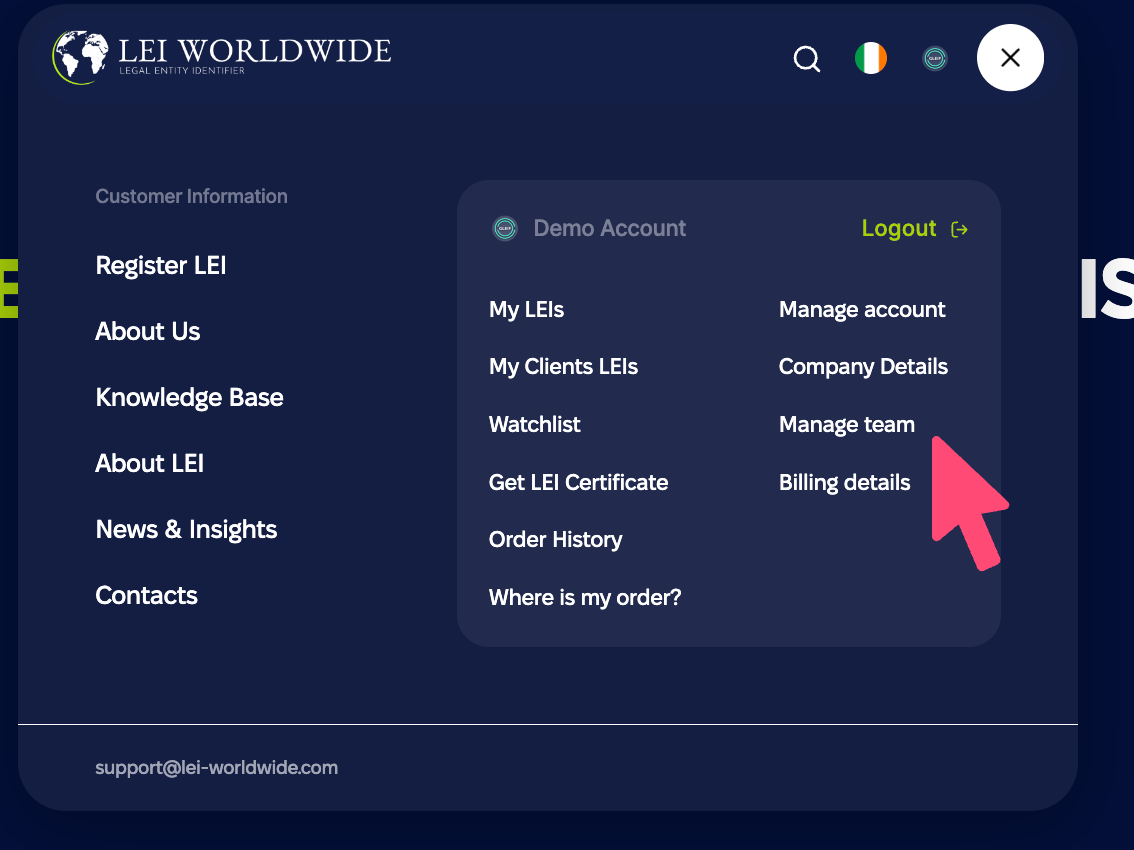Close the menu with the X button
1134x850 pixels.
coord(1010,58)
